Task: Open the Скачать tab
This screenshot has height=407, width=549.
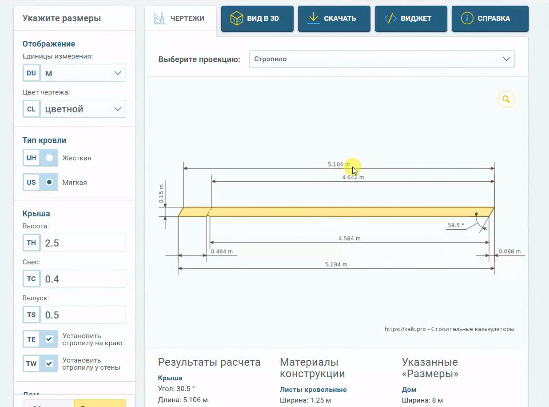Action: [334, 19]
